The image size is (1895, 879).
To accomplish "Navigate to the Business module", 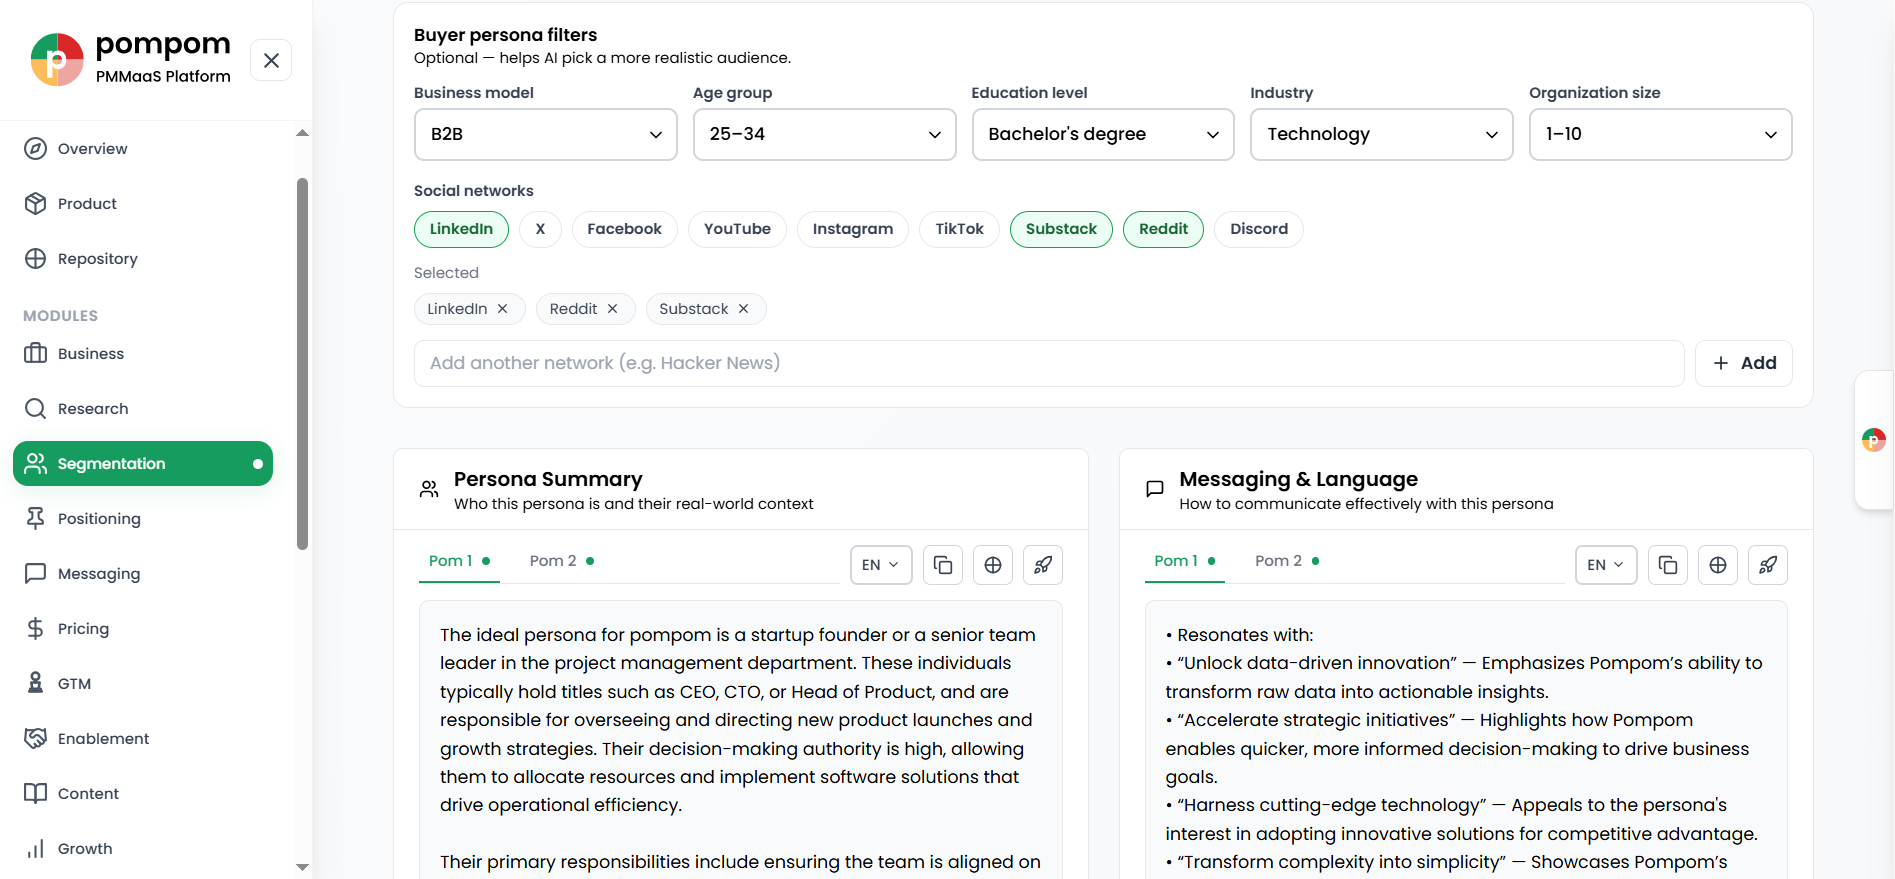I will coord(143,354).
